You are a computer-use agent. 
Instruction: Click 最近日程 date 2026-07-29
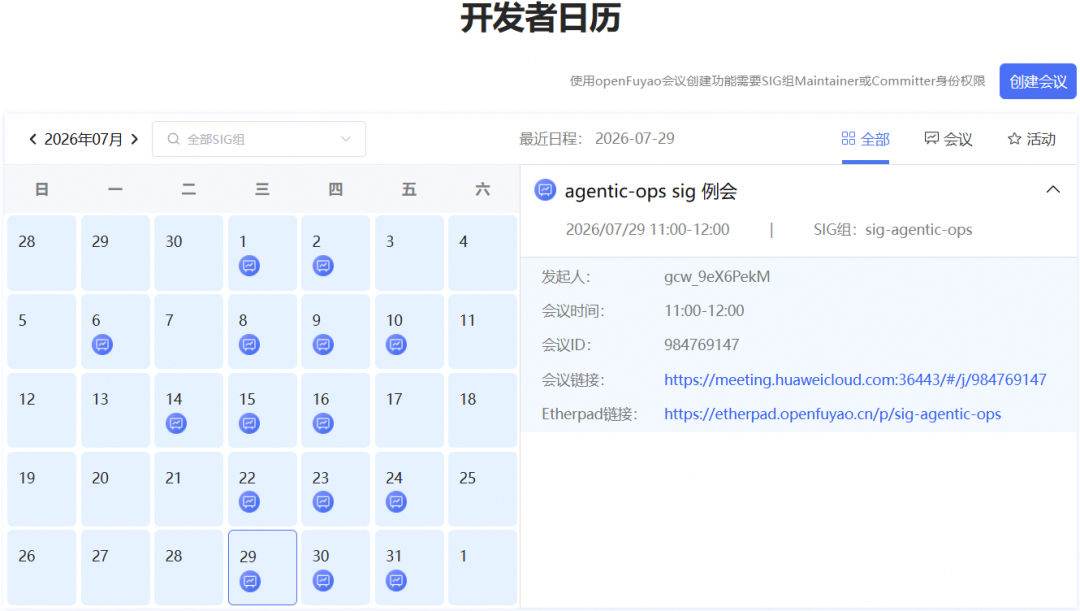[634, 138]
